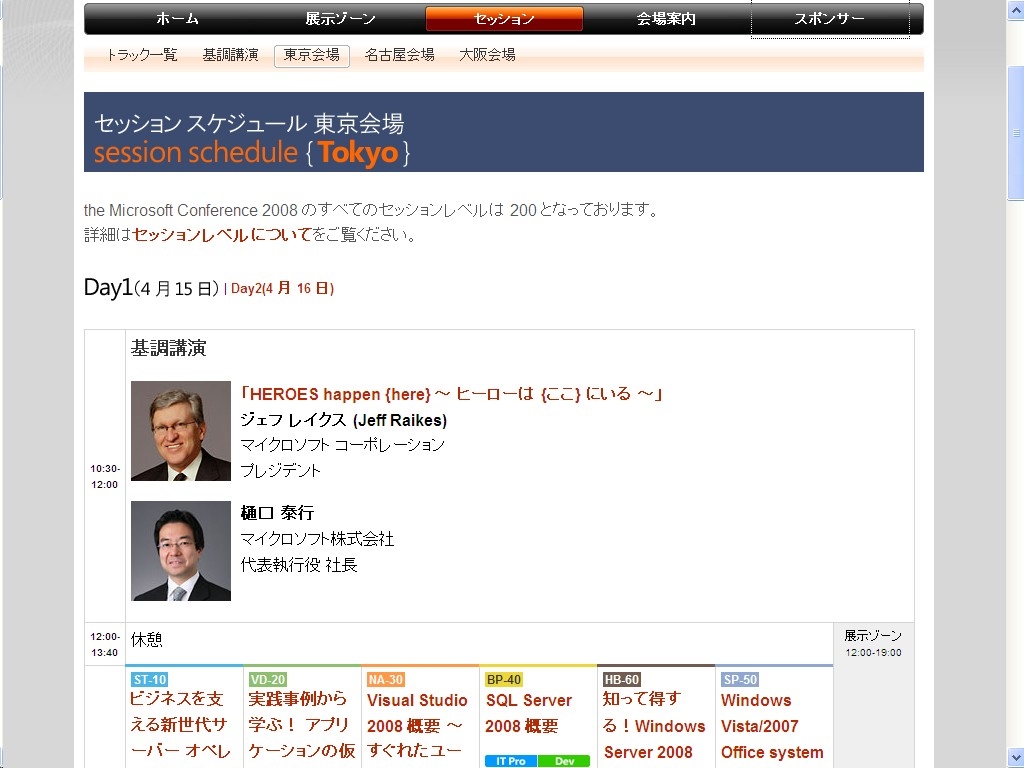This screenshot has height=768, width=1024.
Task: Open the ホーム navigation tab
Action: pyautogui.click(x=178, y=18)
